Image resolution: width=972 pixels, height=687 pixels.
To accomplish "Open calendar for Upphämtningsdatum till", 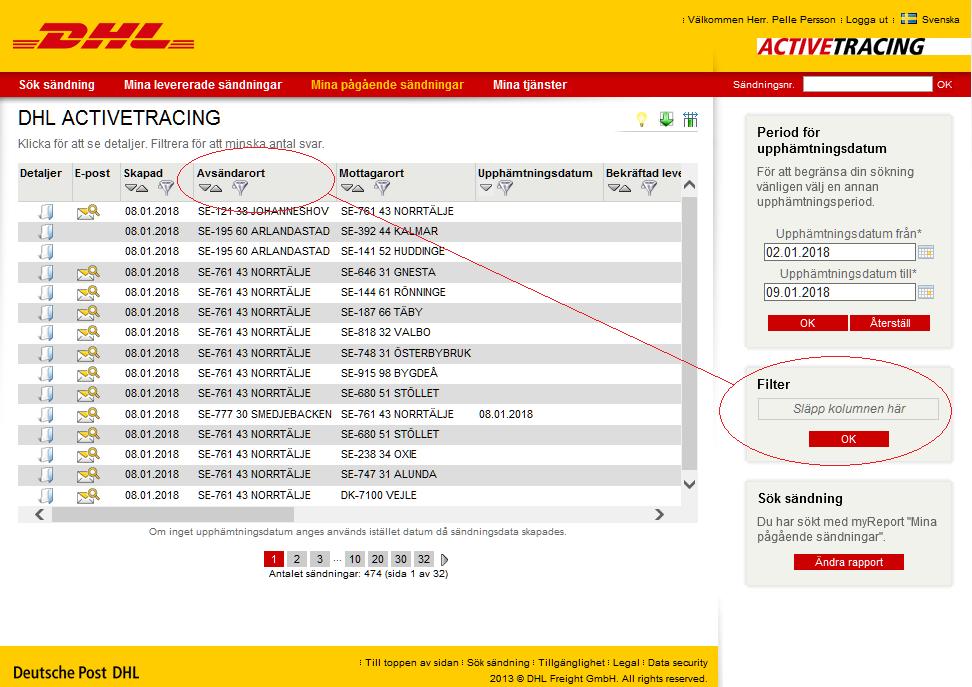I will point(926,292).
